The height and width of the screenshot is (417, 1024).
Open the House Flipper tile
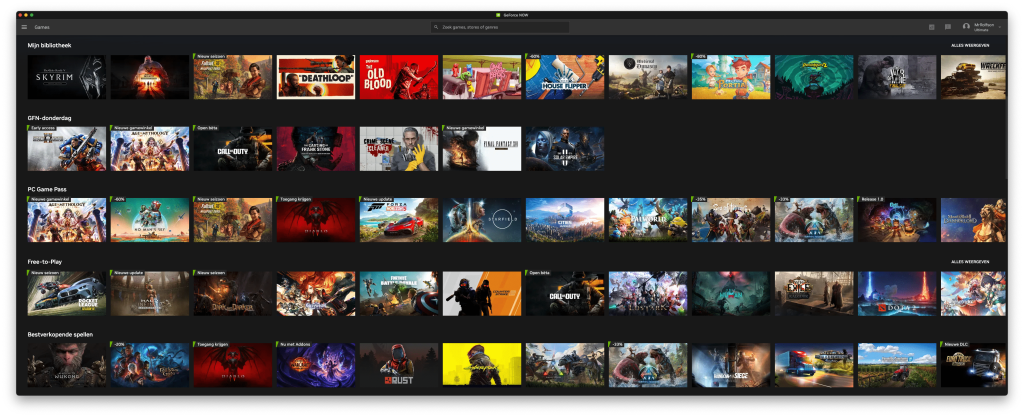pyautogui.click(x=565, y=77)
